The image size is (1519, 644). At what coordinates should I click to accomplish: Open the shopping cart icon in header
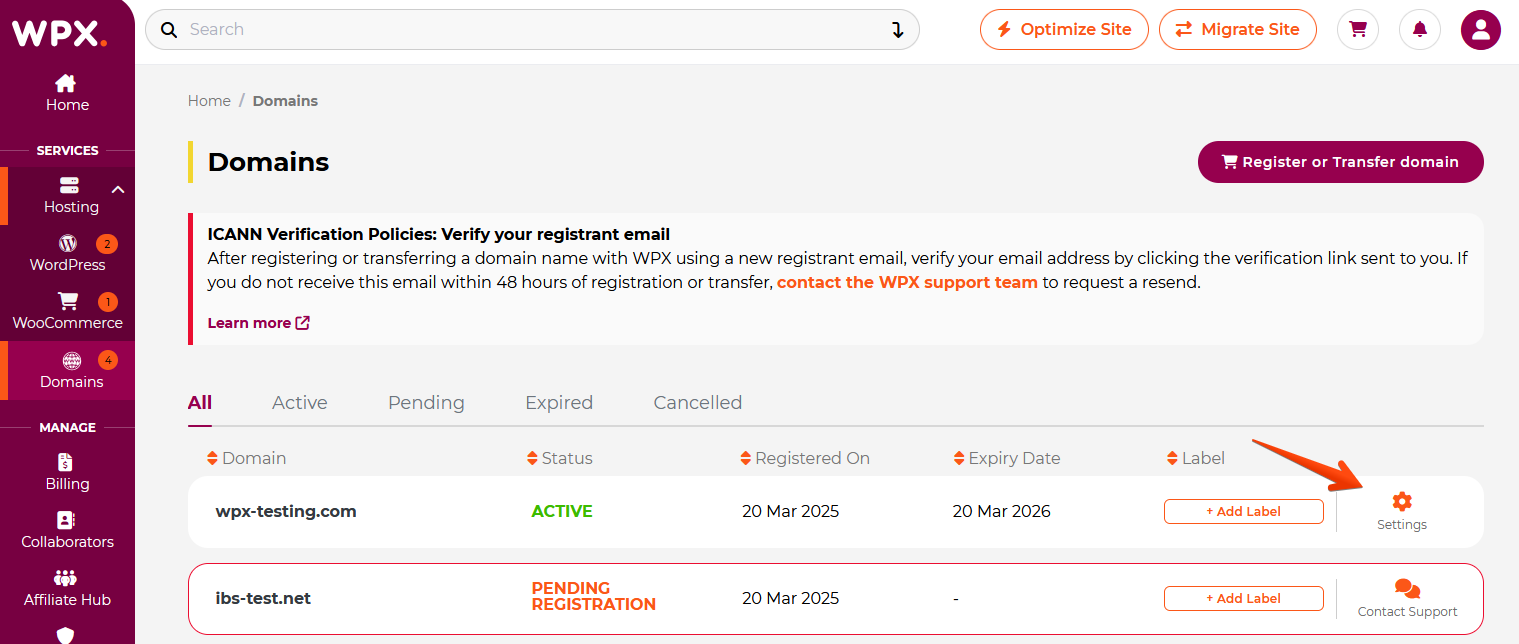click(x=1358, y=30)
